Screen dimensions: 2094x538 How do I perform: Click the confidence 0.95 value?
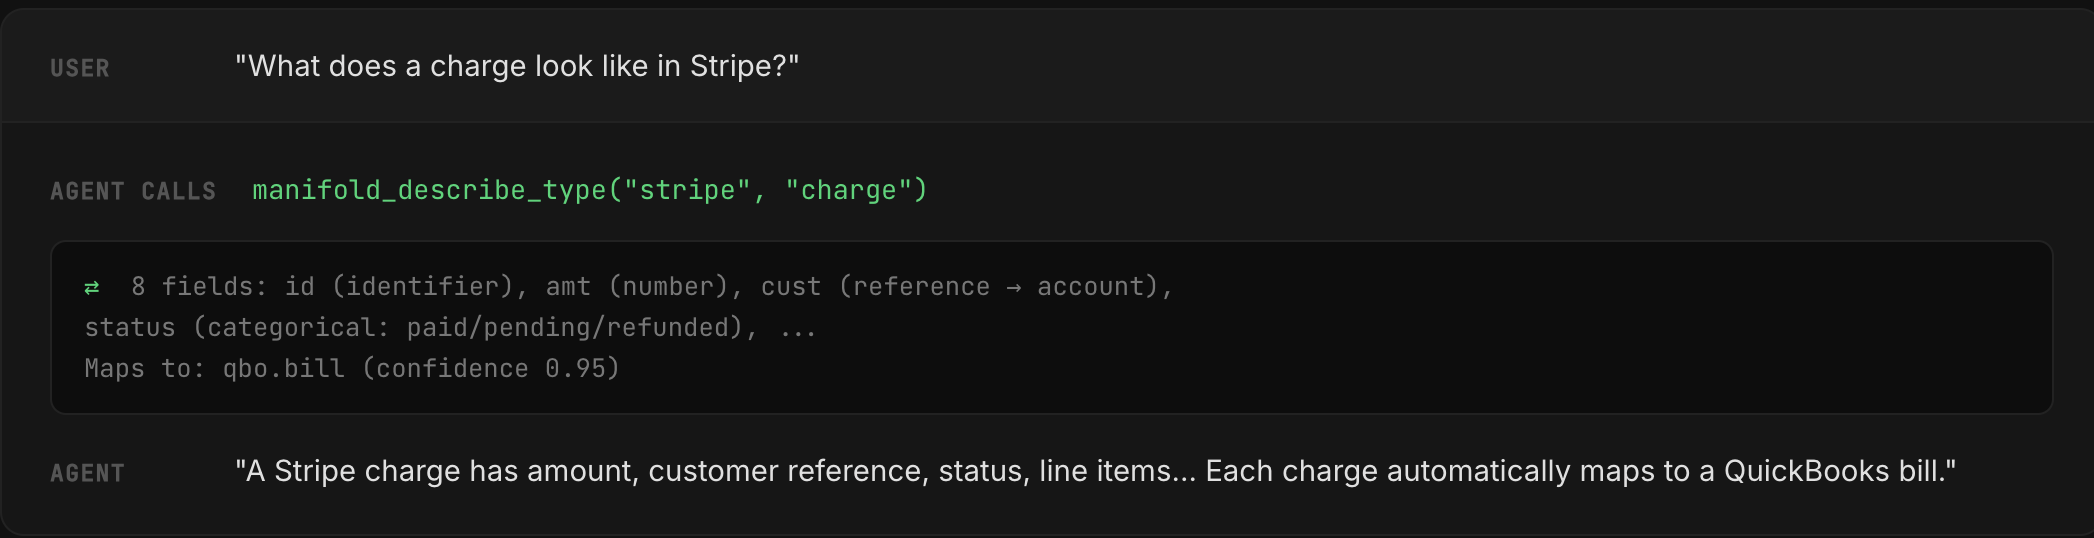(x=490, y=369)
